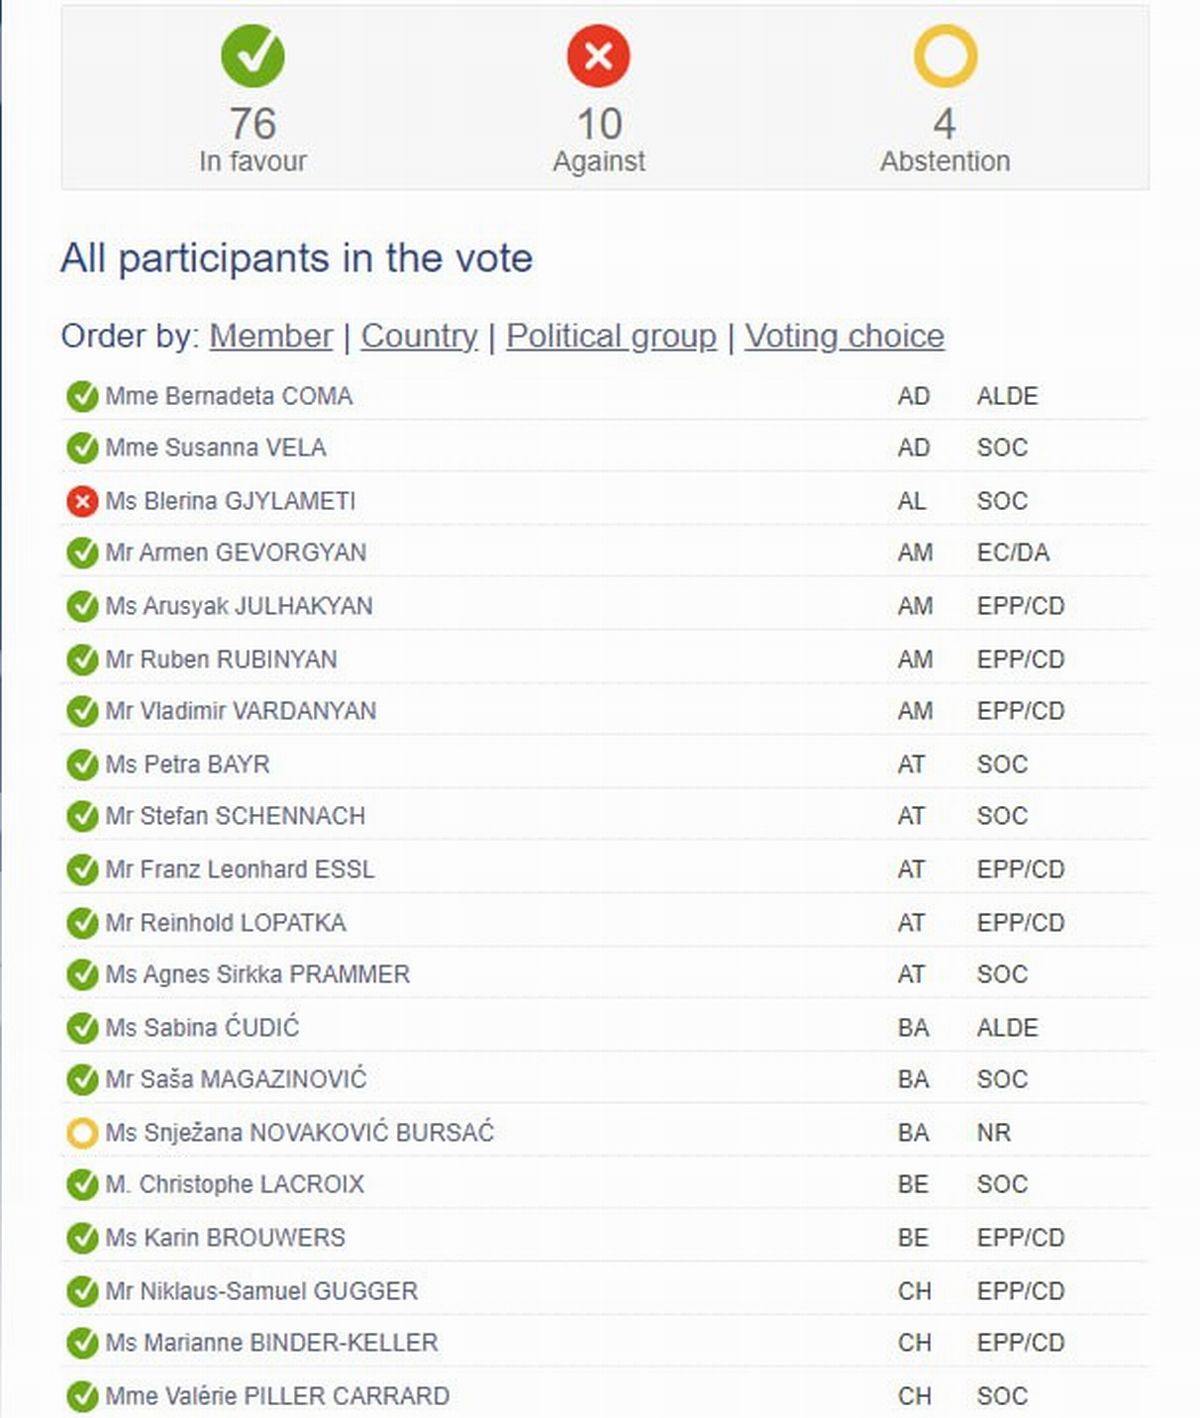Click the 10 Against count
Image resolution: width=1200 pixels, height=1418 pixels.
tap(599, 124)
